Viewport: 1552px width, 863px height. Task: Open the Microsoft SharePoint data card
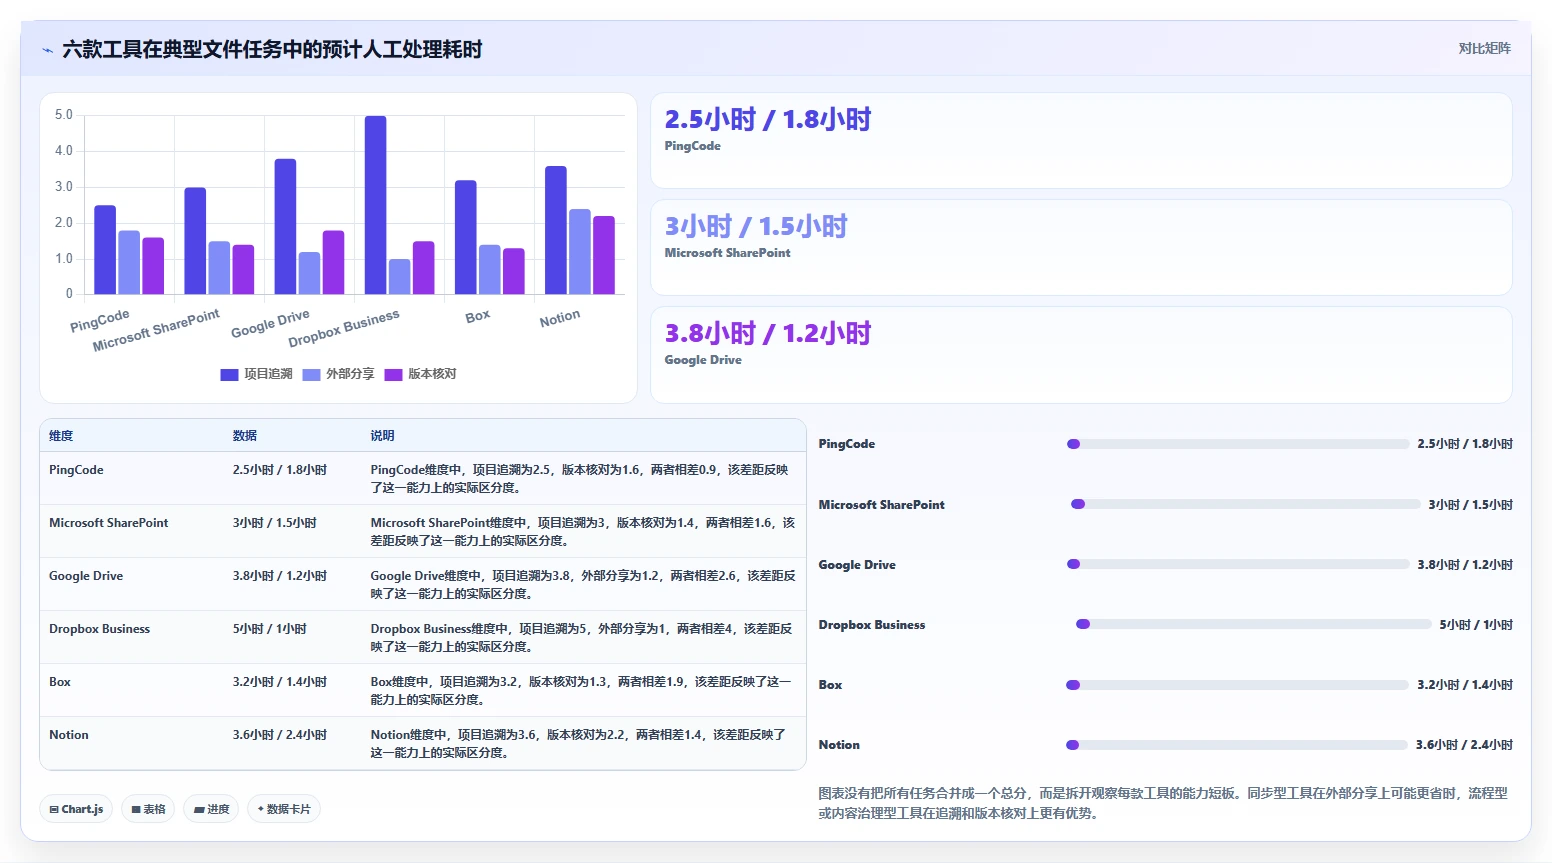[1081, 248]
